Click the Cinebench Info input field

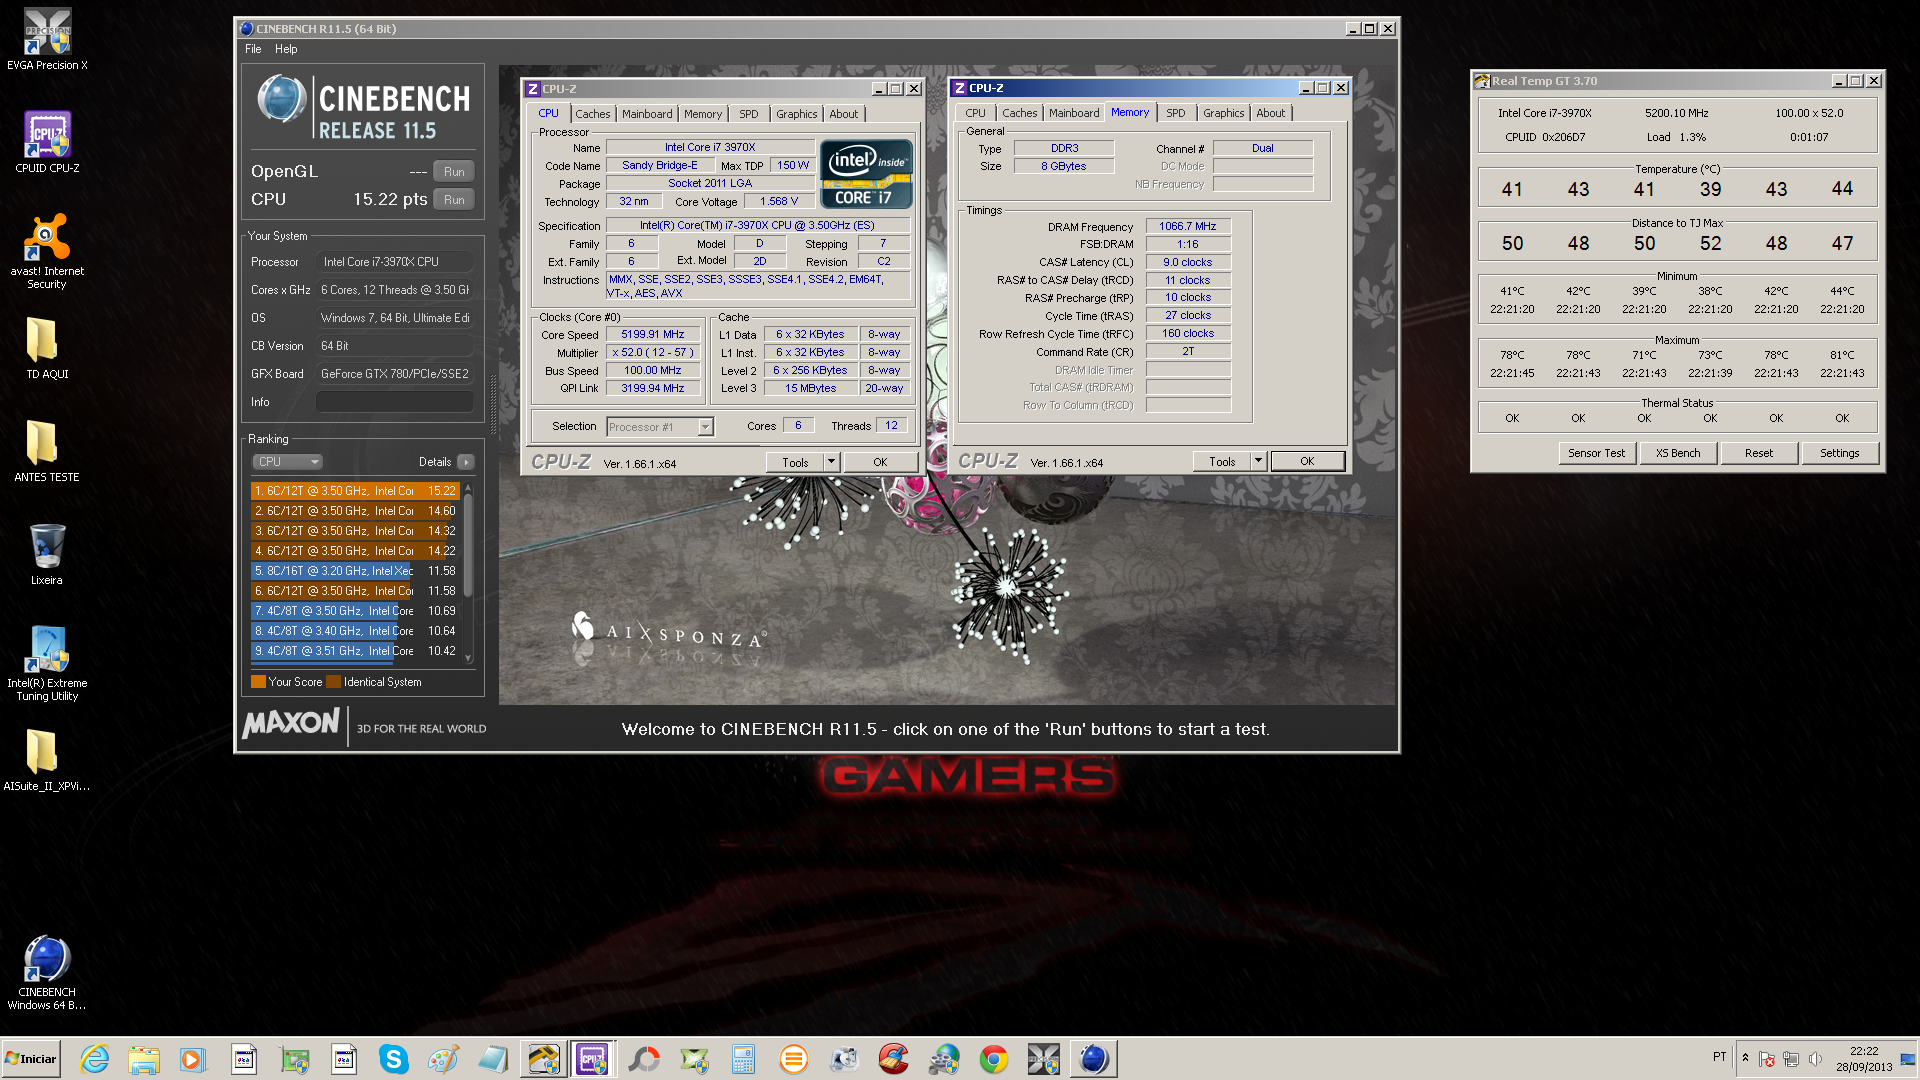pyautogui.click(x=395, y=402)
